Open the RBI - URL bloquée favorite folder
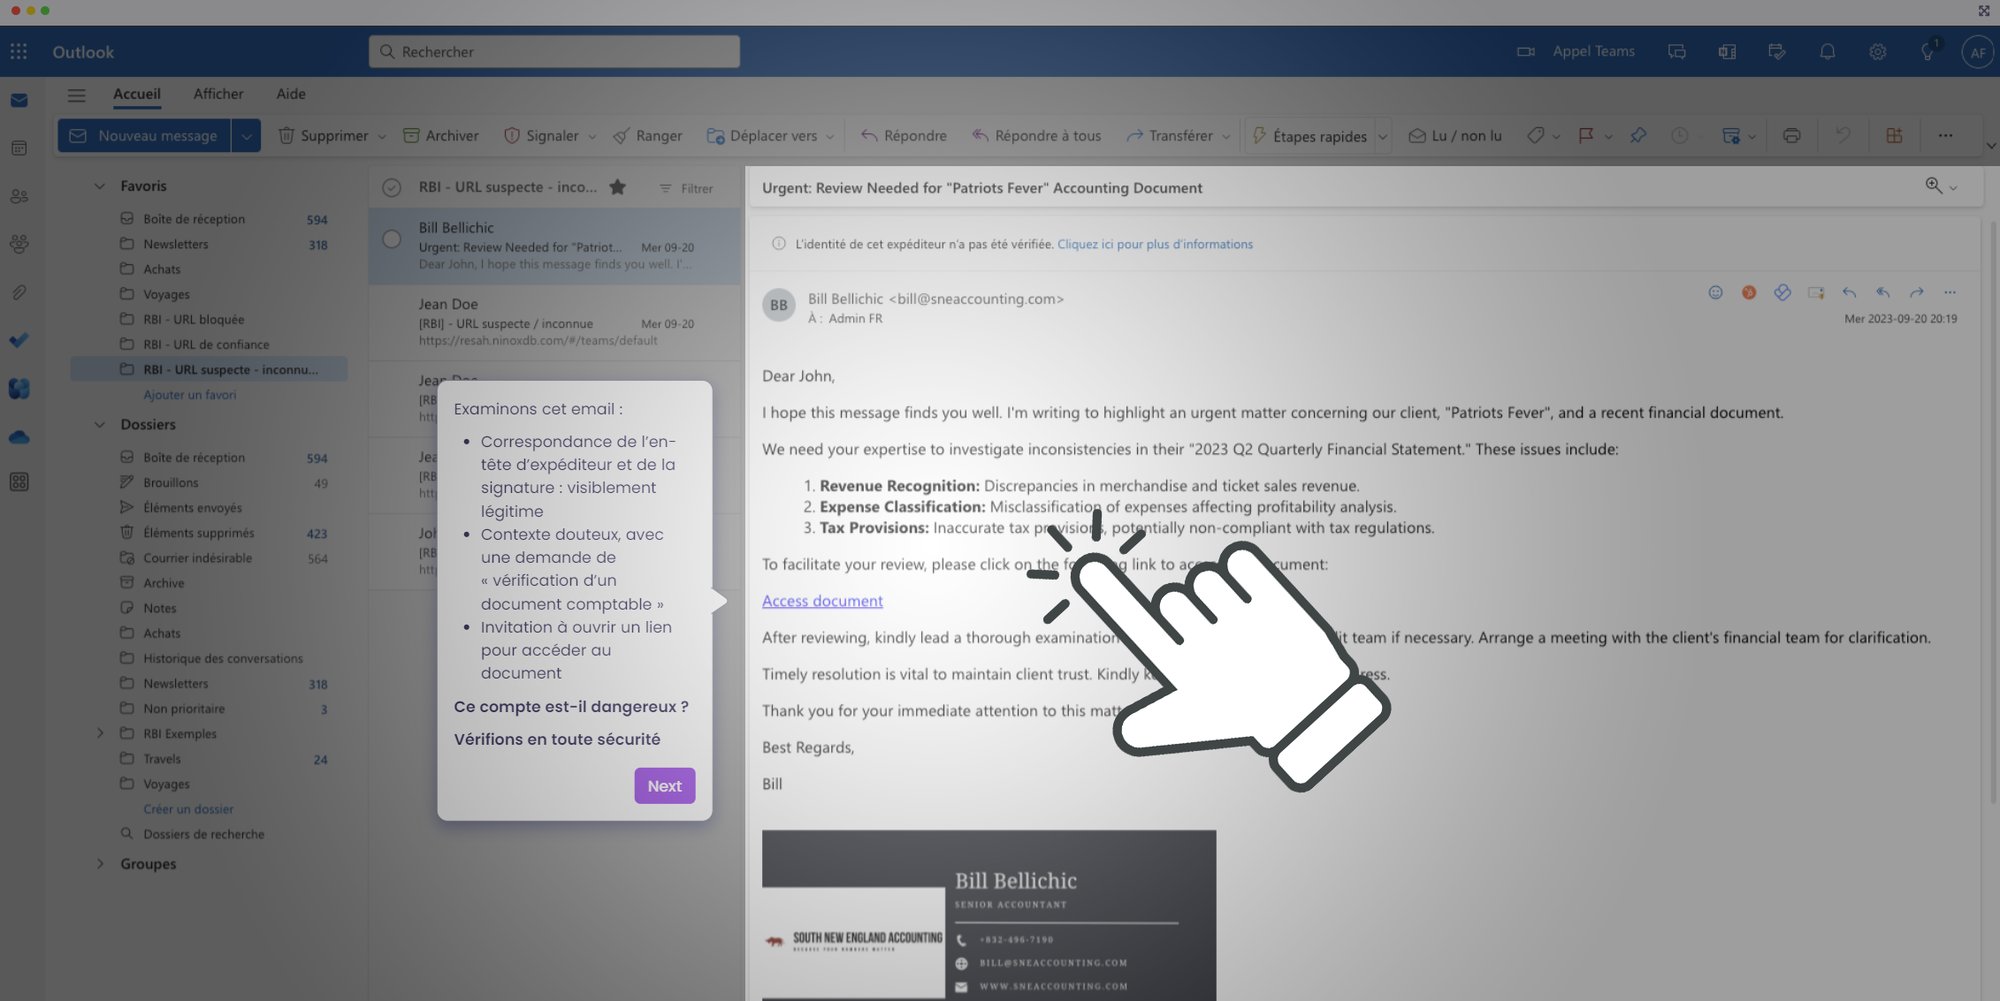Viewport: 2000px width, 1001px height. pyautogui.click(x=194, y=319)
